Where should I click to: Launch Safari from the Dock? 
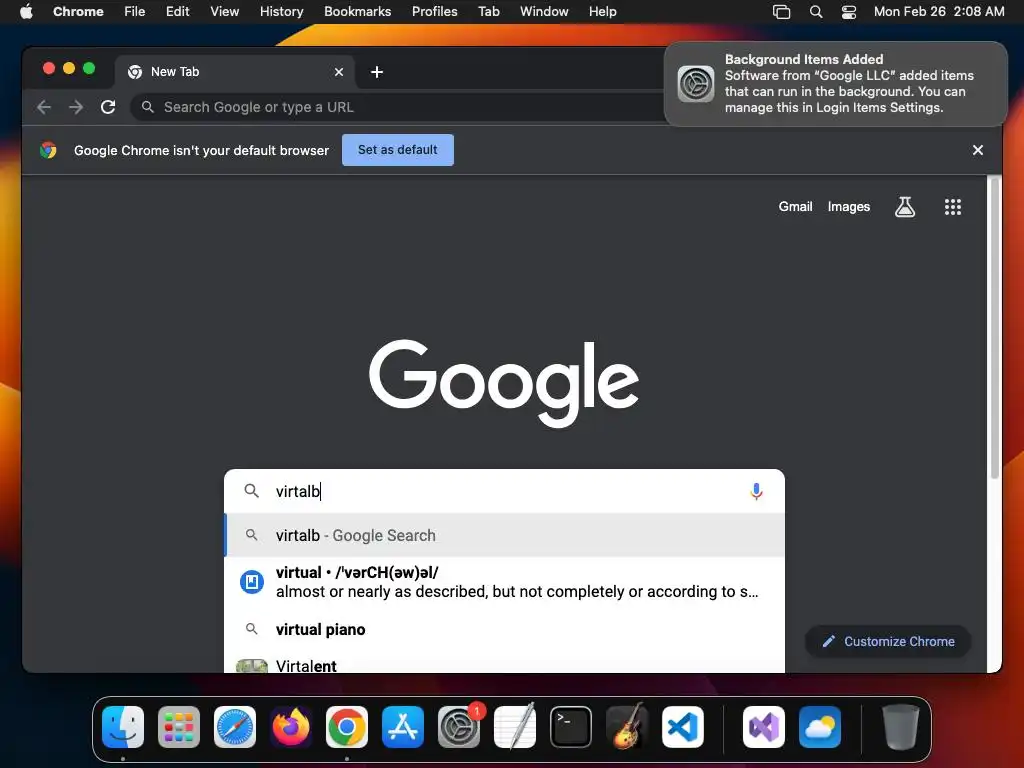click(235, 727)
